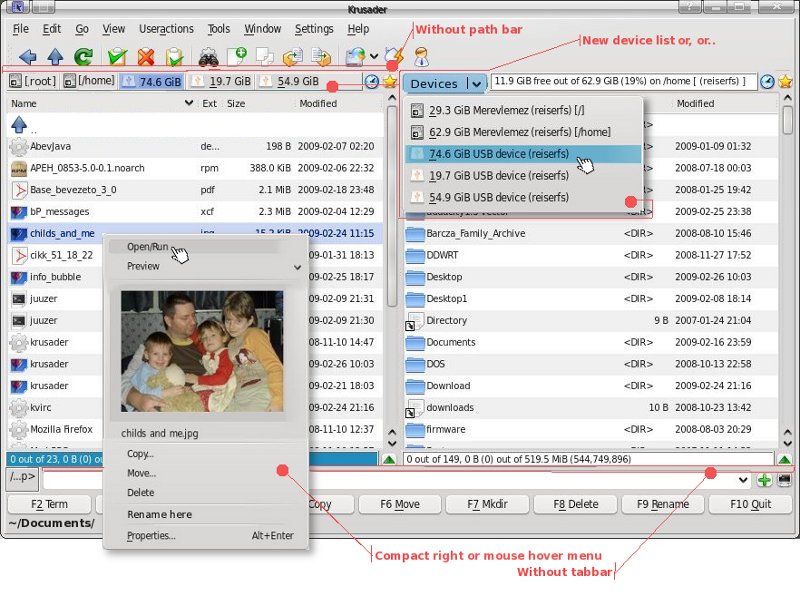The width and height of the screenshot is (800, 596).
Task: Expand dropdown arrow beside network globe icon
Action: click(x=374, y=57)
